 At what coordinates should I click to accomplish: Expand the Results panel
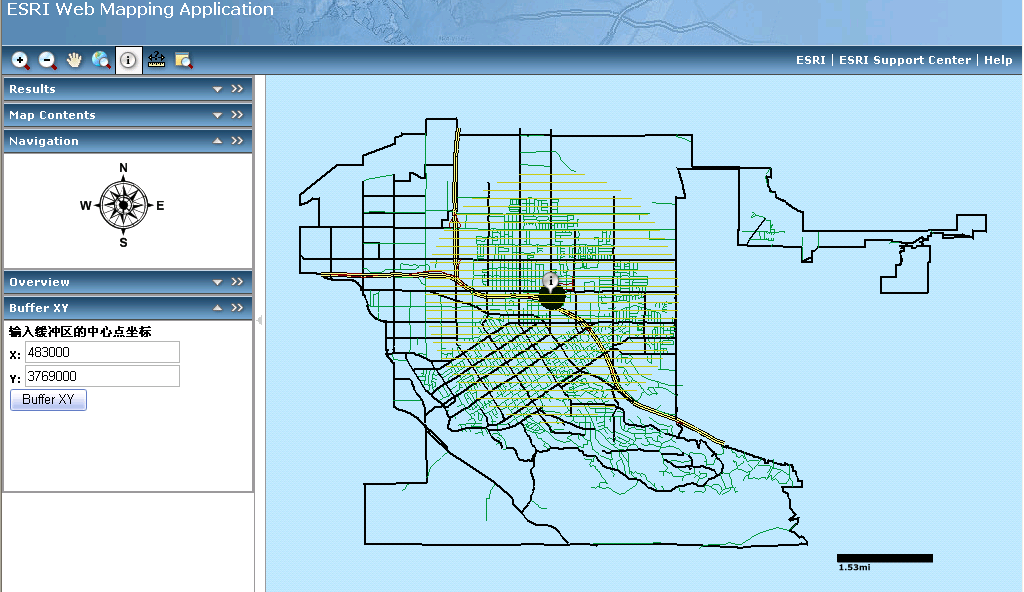[217, 89]
